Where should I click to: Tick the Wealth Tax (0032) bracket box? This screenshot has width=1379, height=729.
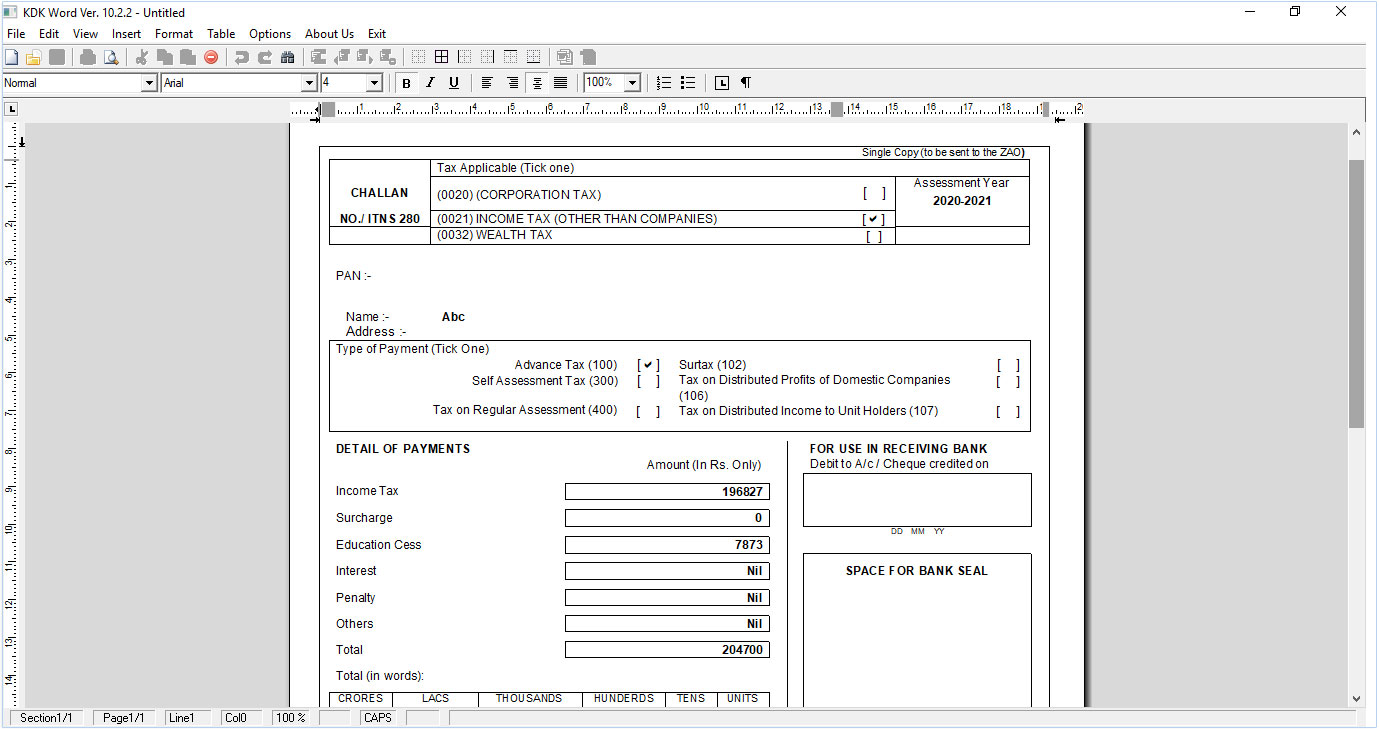click(874, 237)
